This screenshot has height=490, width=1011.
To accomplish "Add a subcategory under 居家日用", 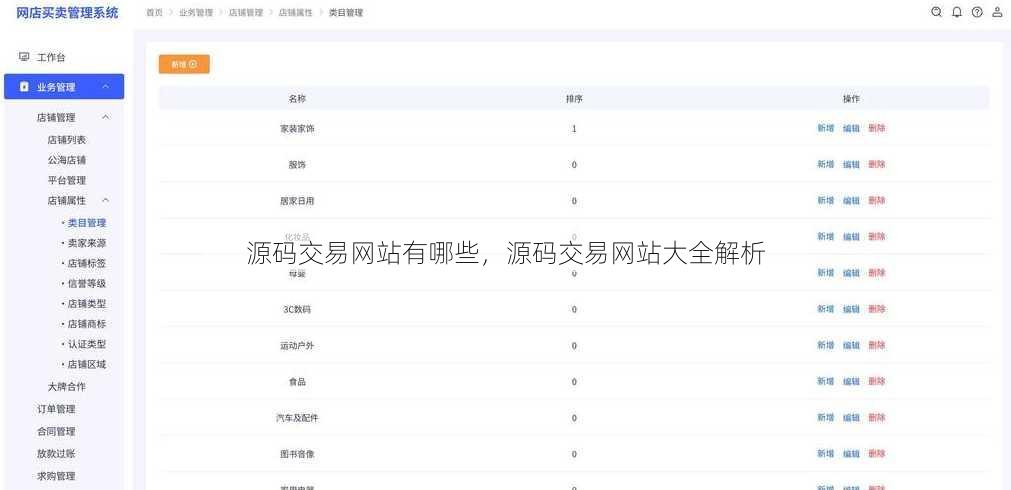I will point(826,201).
